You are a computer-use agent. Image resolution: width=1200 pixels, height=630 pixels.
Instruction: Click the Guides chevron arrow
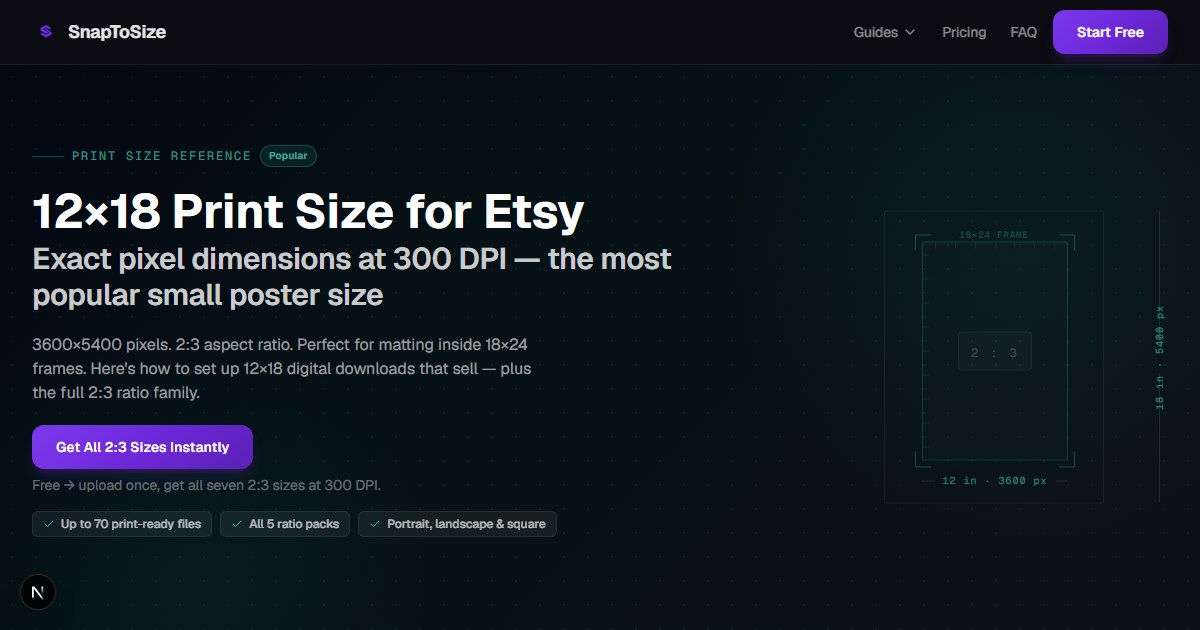click(910, 32)
